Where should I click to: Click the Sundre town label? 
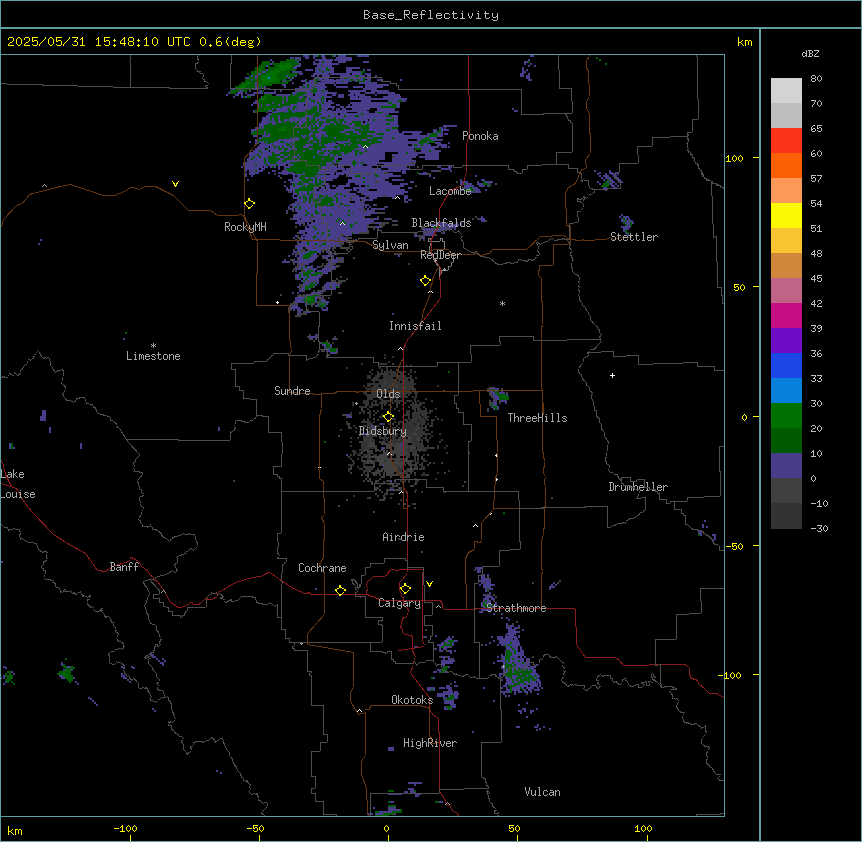[292, 391]
